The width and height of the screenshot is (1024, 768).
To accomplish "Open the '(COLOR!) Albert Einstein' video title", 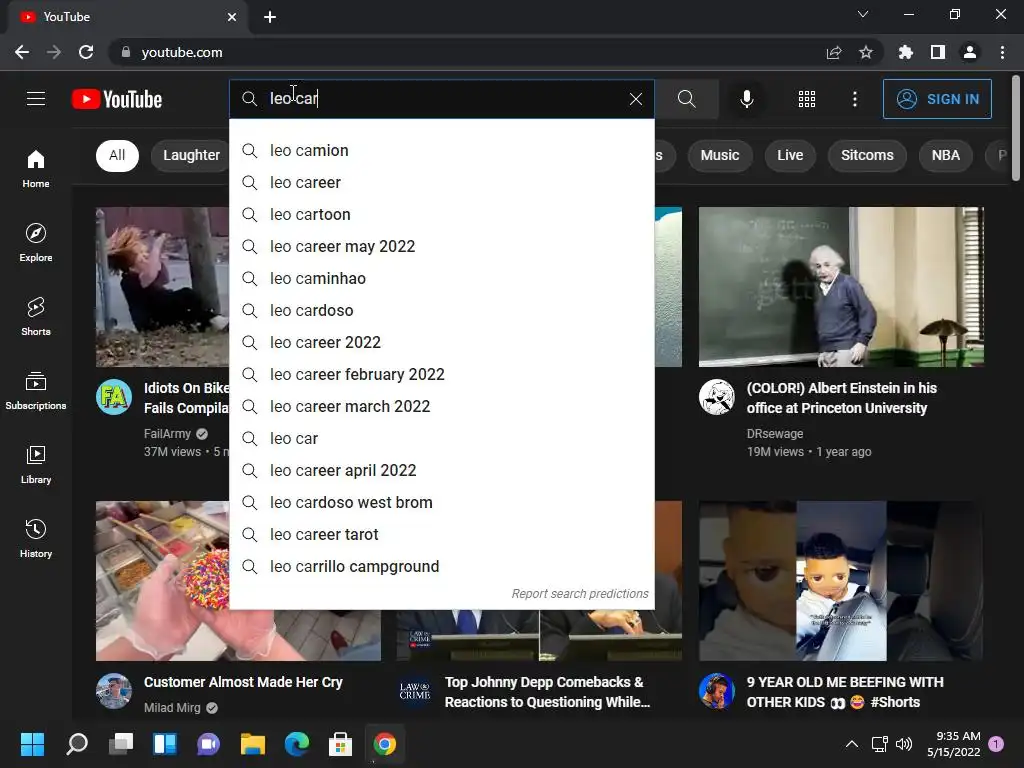I will click(x=842, y=398).
